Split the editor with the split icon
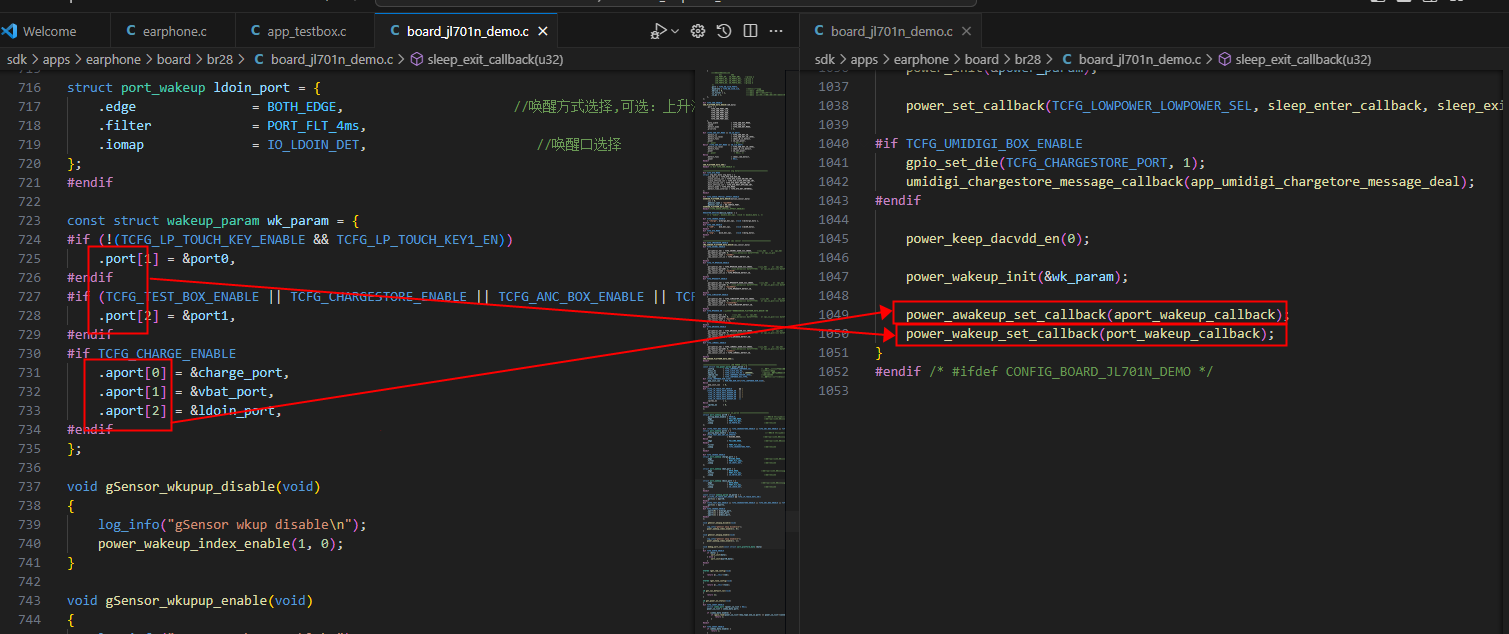 [751, 32]
